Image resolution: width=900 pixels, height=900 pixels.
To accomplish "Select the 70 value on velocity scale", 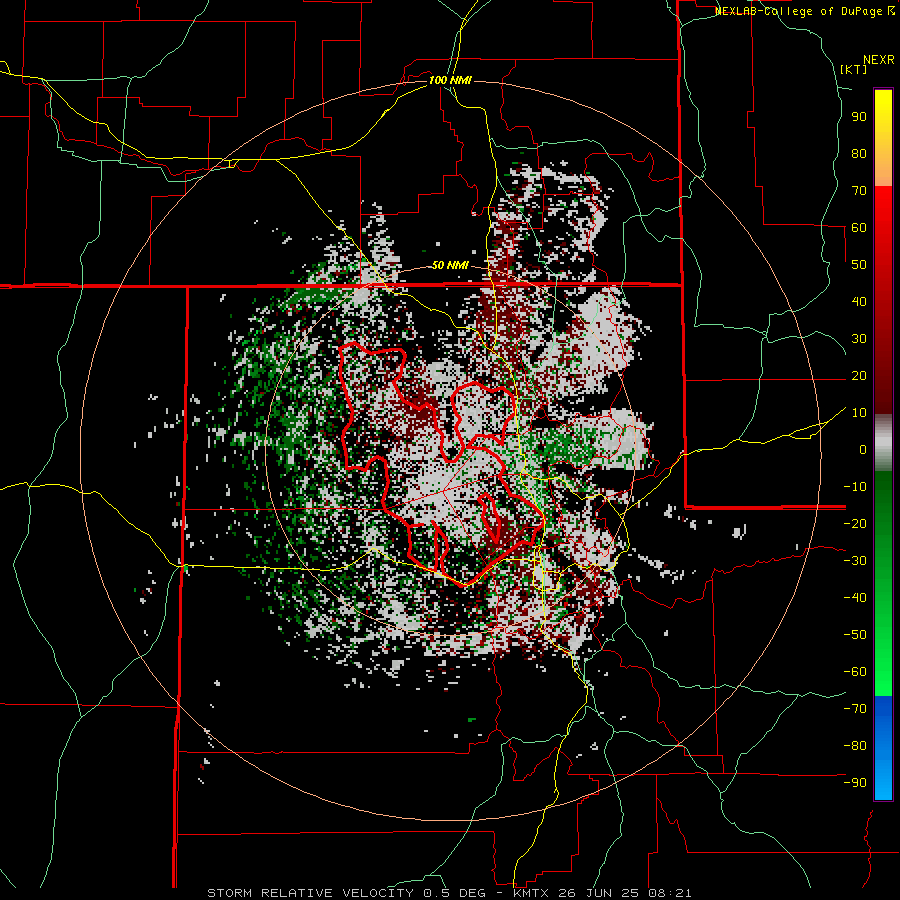I will (x=859, y=191).
